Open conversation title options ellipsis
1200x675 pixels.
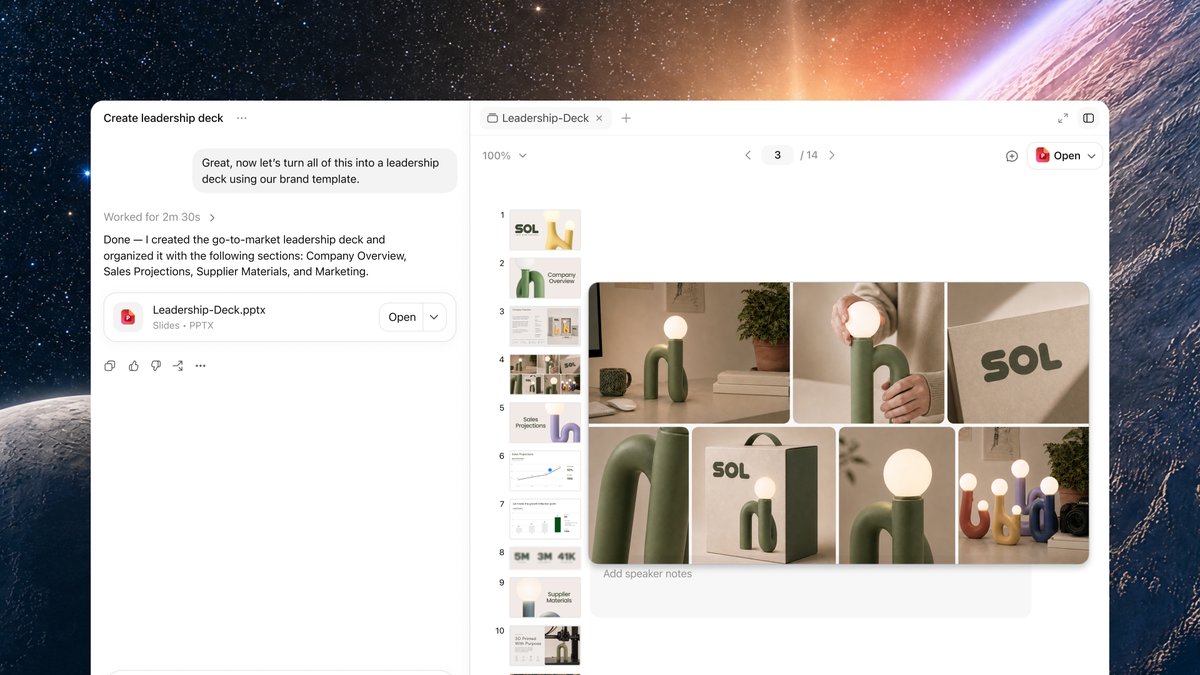pyautogui.click(x=242, y=118)
